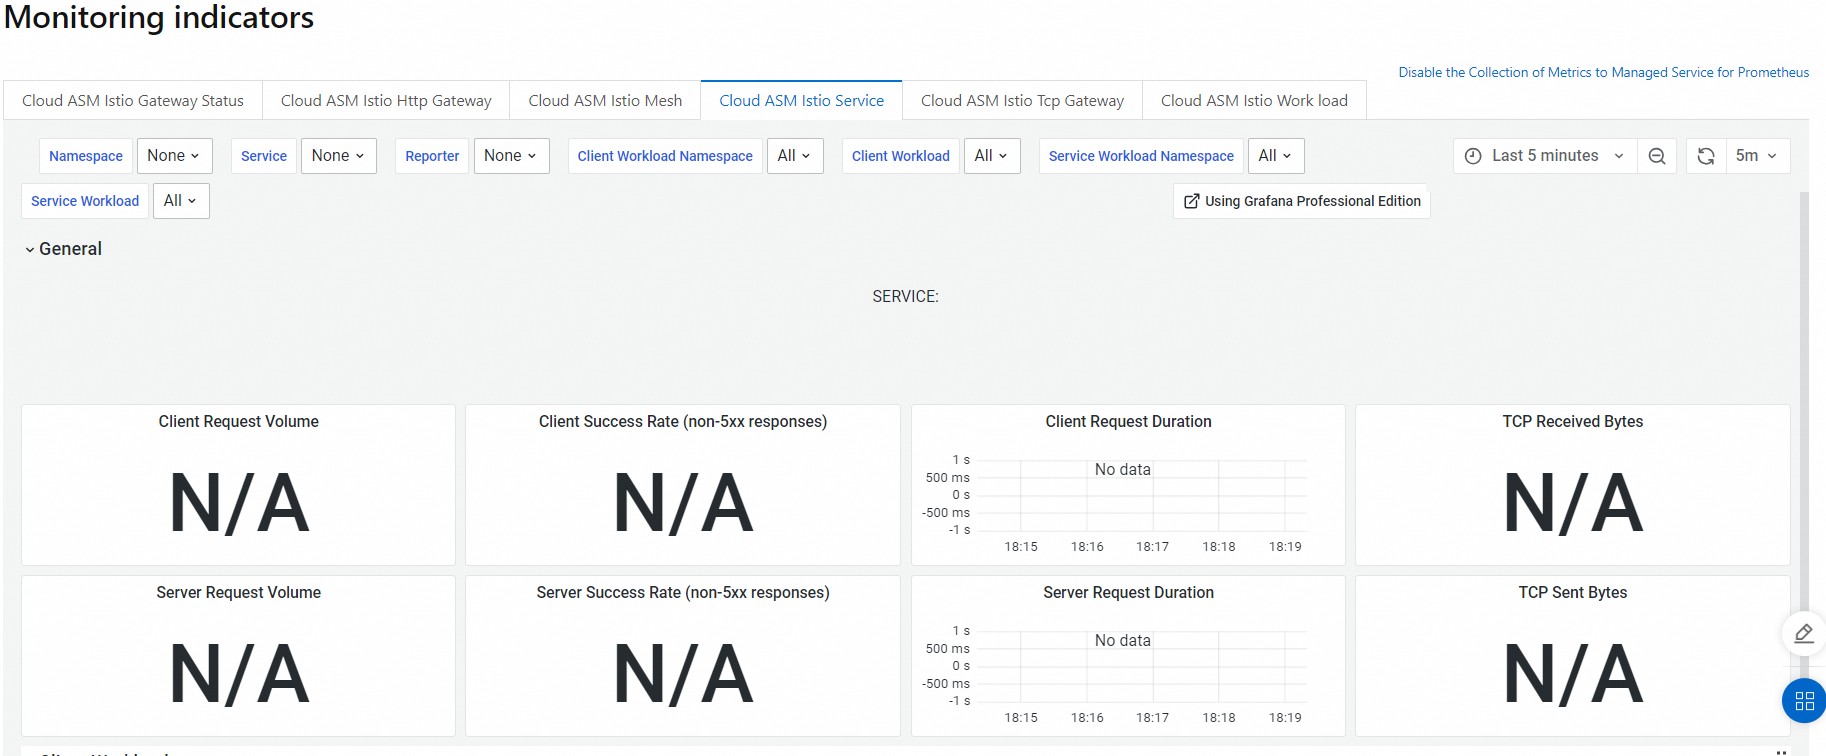
Task: Click the external link icon for Grafana
Action: pyautogui.click(x=1191, y=201)
